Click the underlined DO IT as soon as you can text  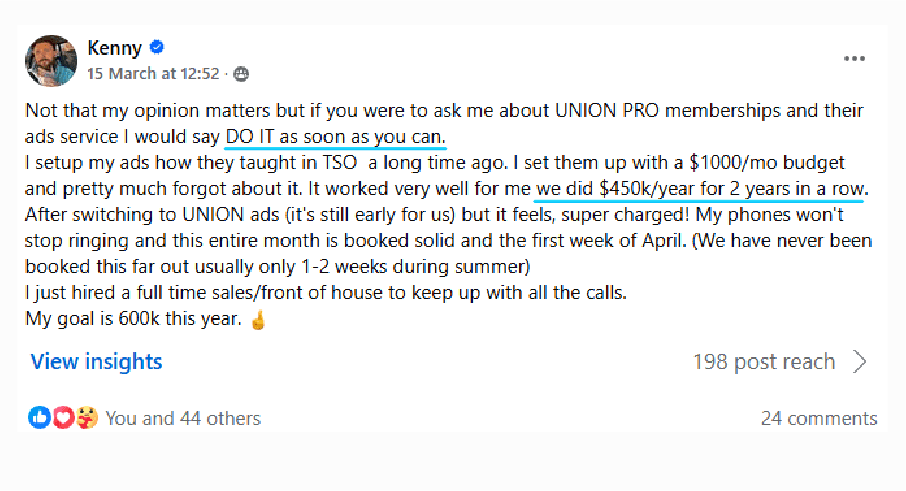[335, 137]
